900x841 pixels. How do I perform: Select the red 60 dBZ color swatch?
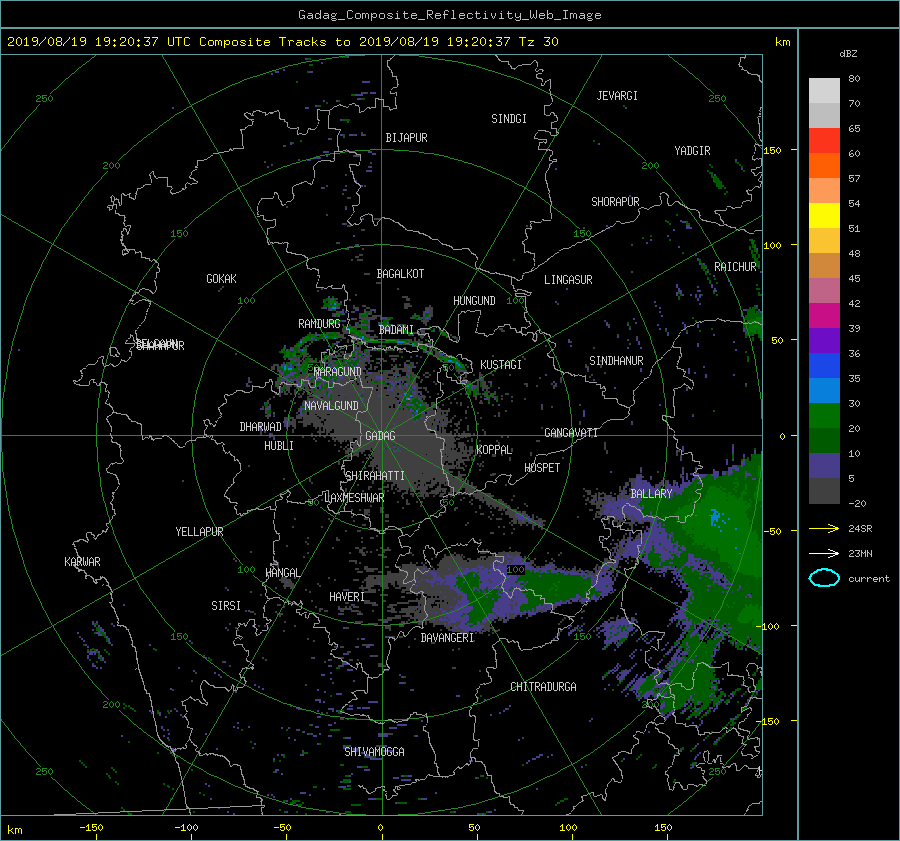824,140
